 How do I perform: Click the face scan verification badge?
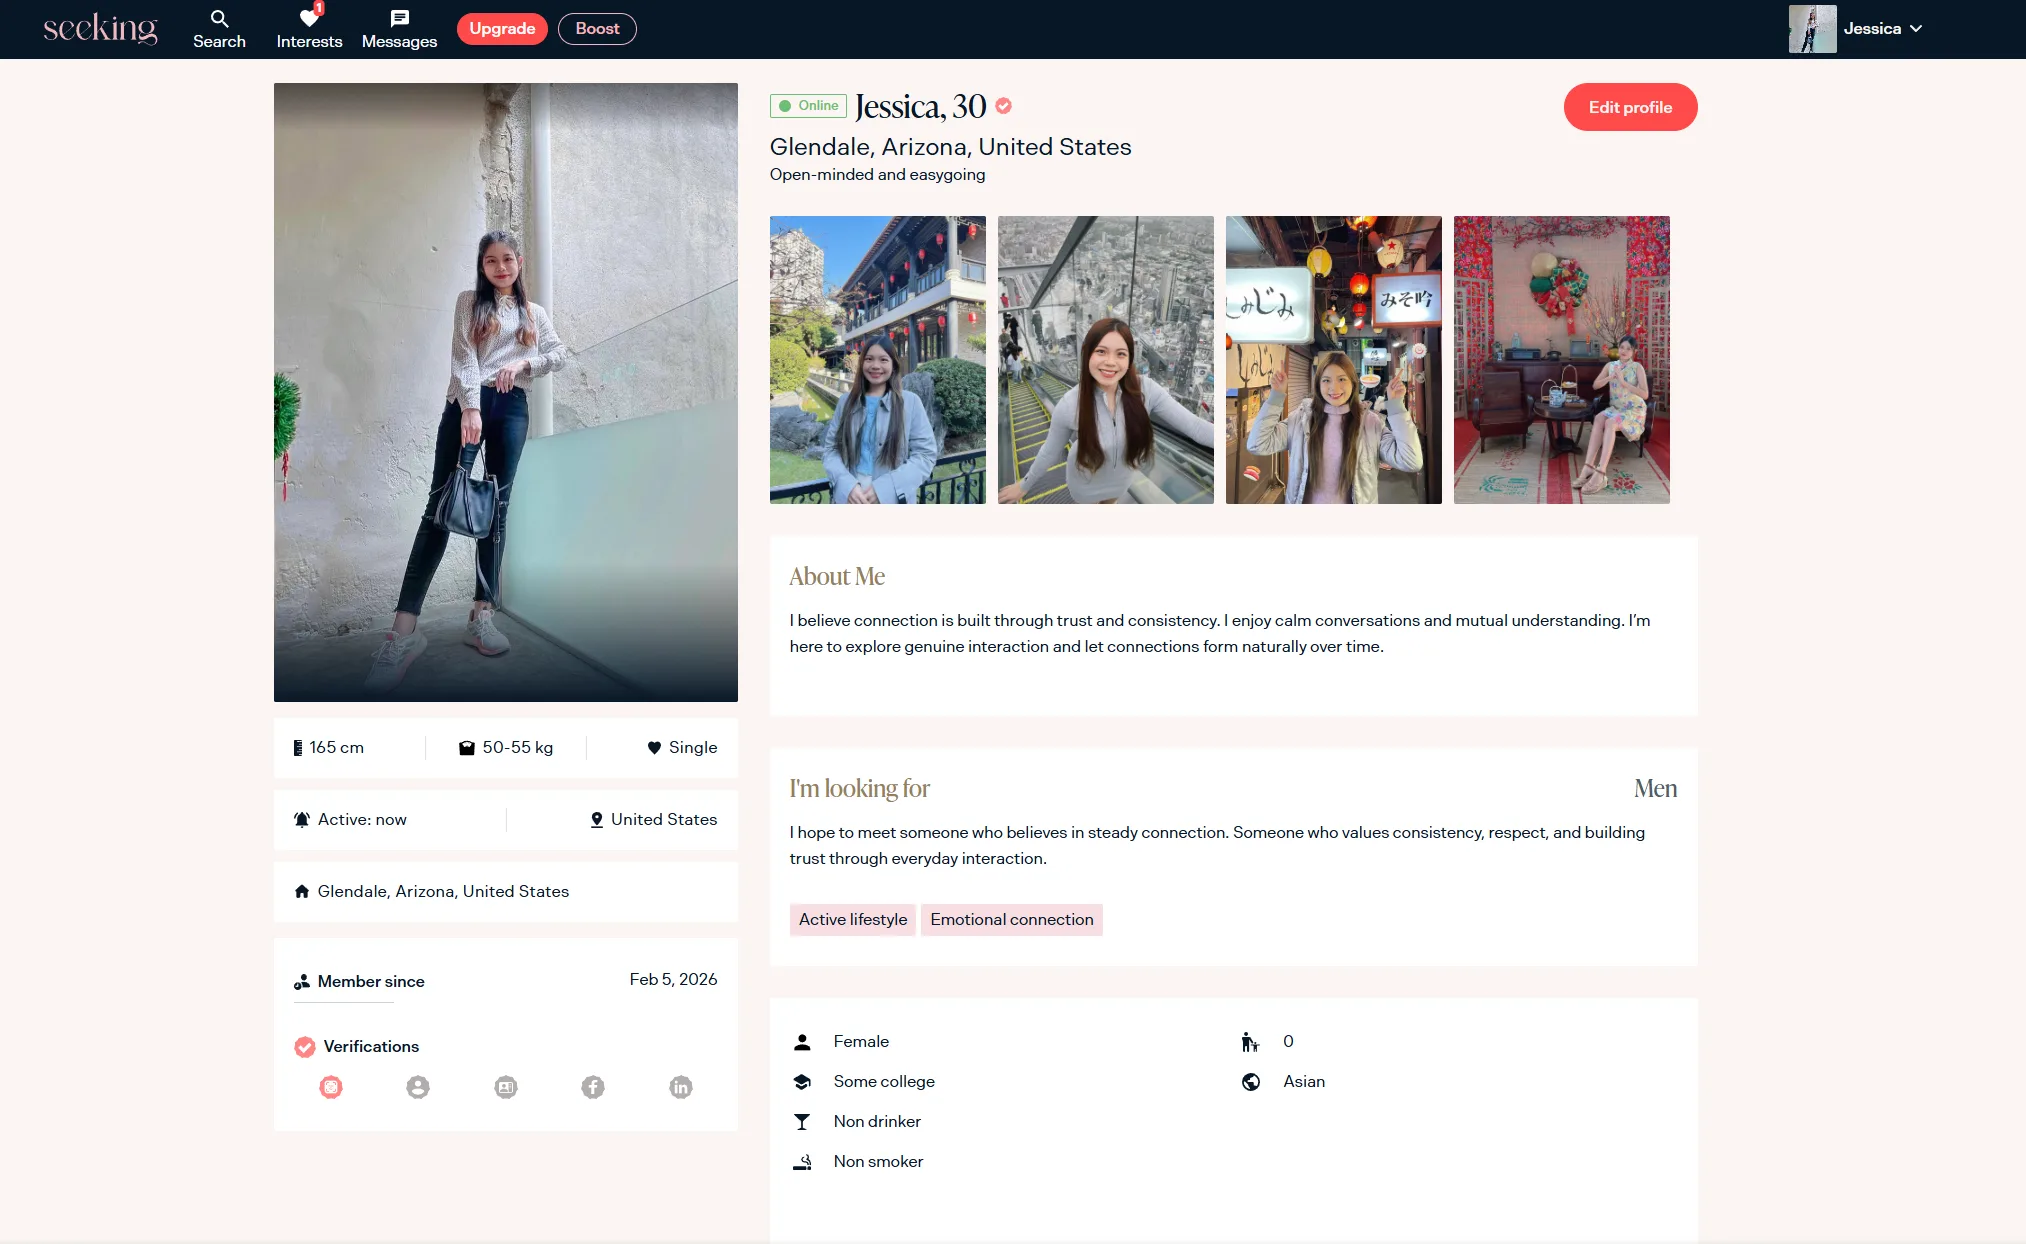coord(331,1087)
